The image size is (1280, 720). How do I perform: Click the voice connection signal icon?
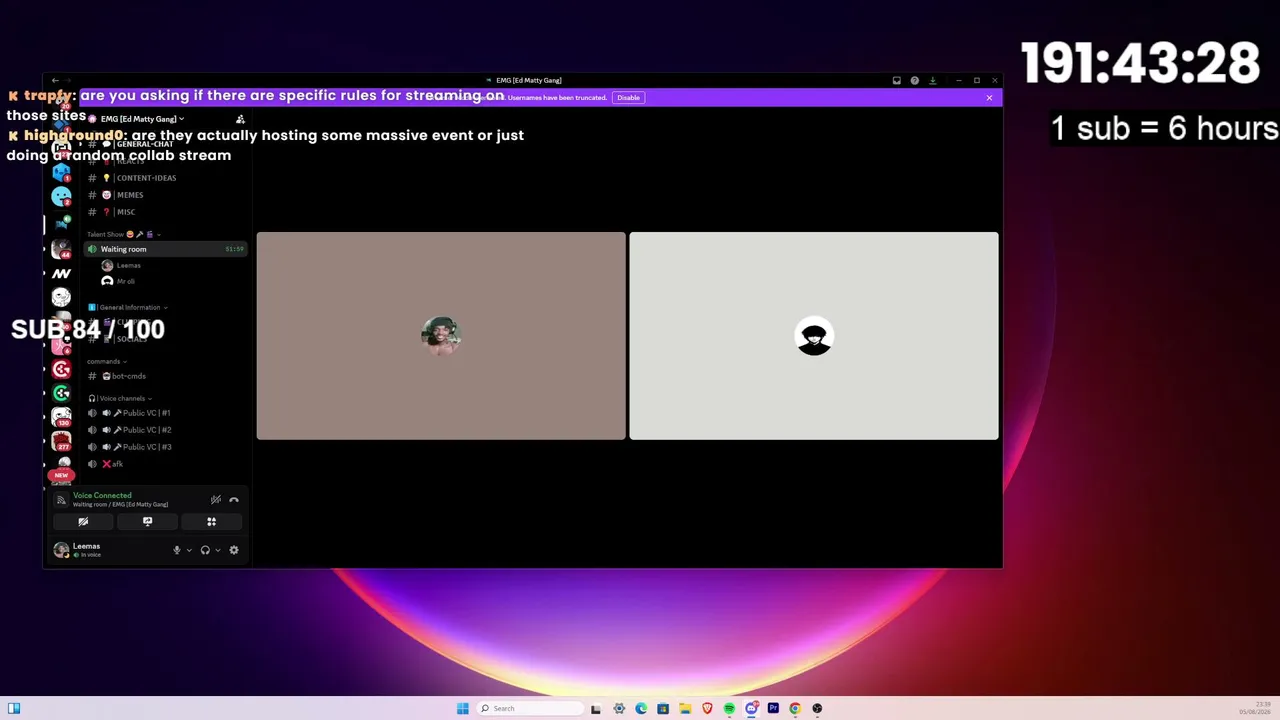[61, 500]
